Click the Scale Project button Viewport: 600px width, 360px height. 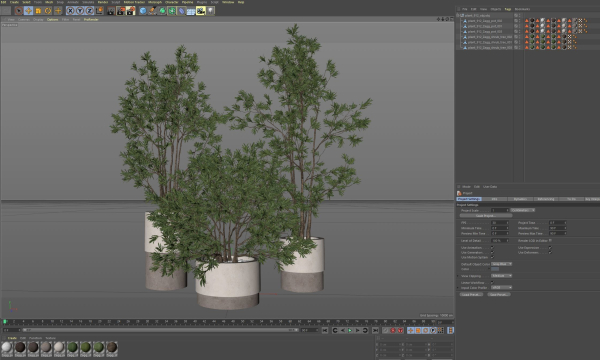click(486, 216)
